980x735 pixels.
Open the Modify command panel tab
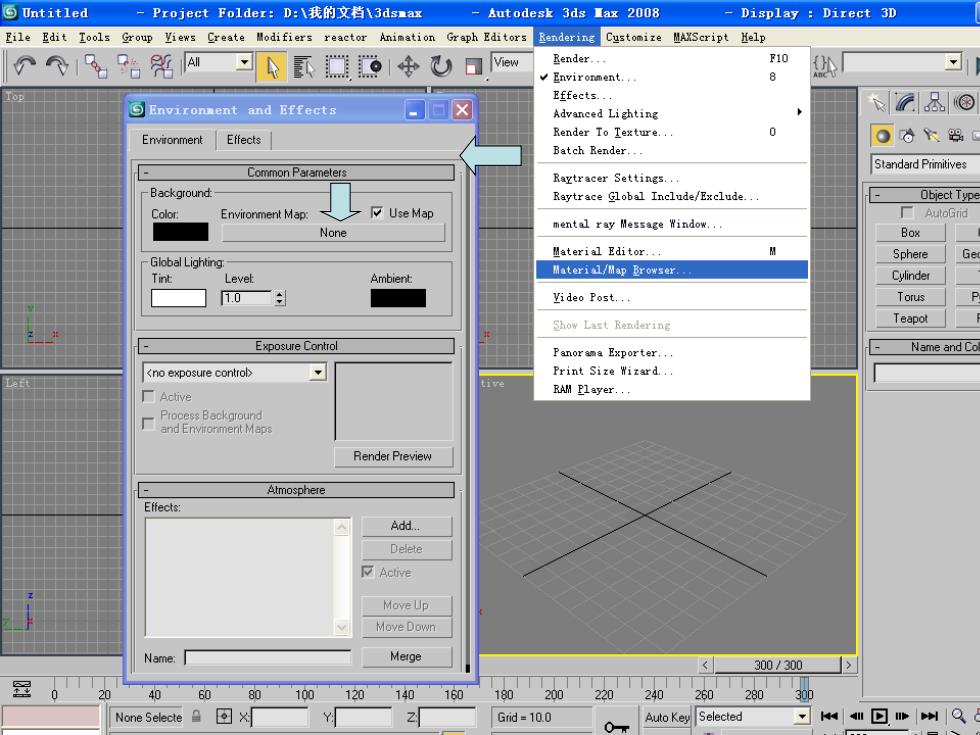tap(905, 102)
